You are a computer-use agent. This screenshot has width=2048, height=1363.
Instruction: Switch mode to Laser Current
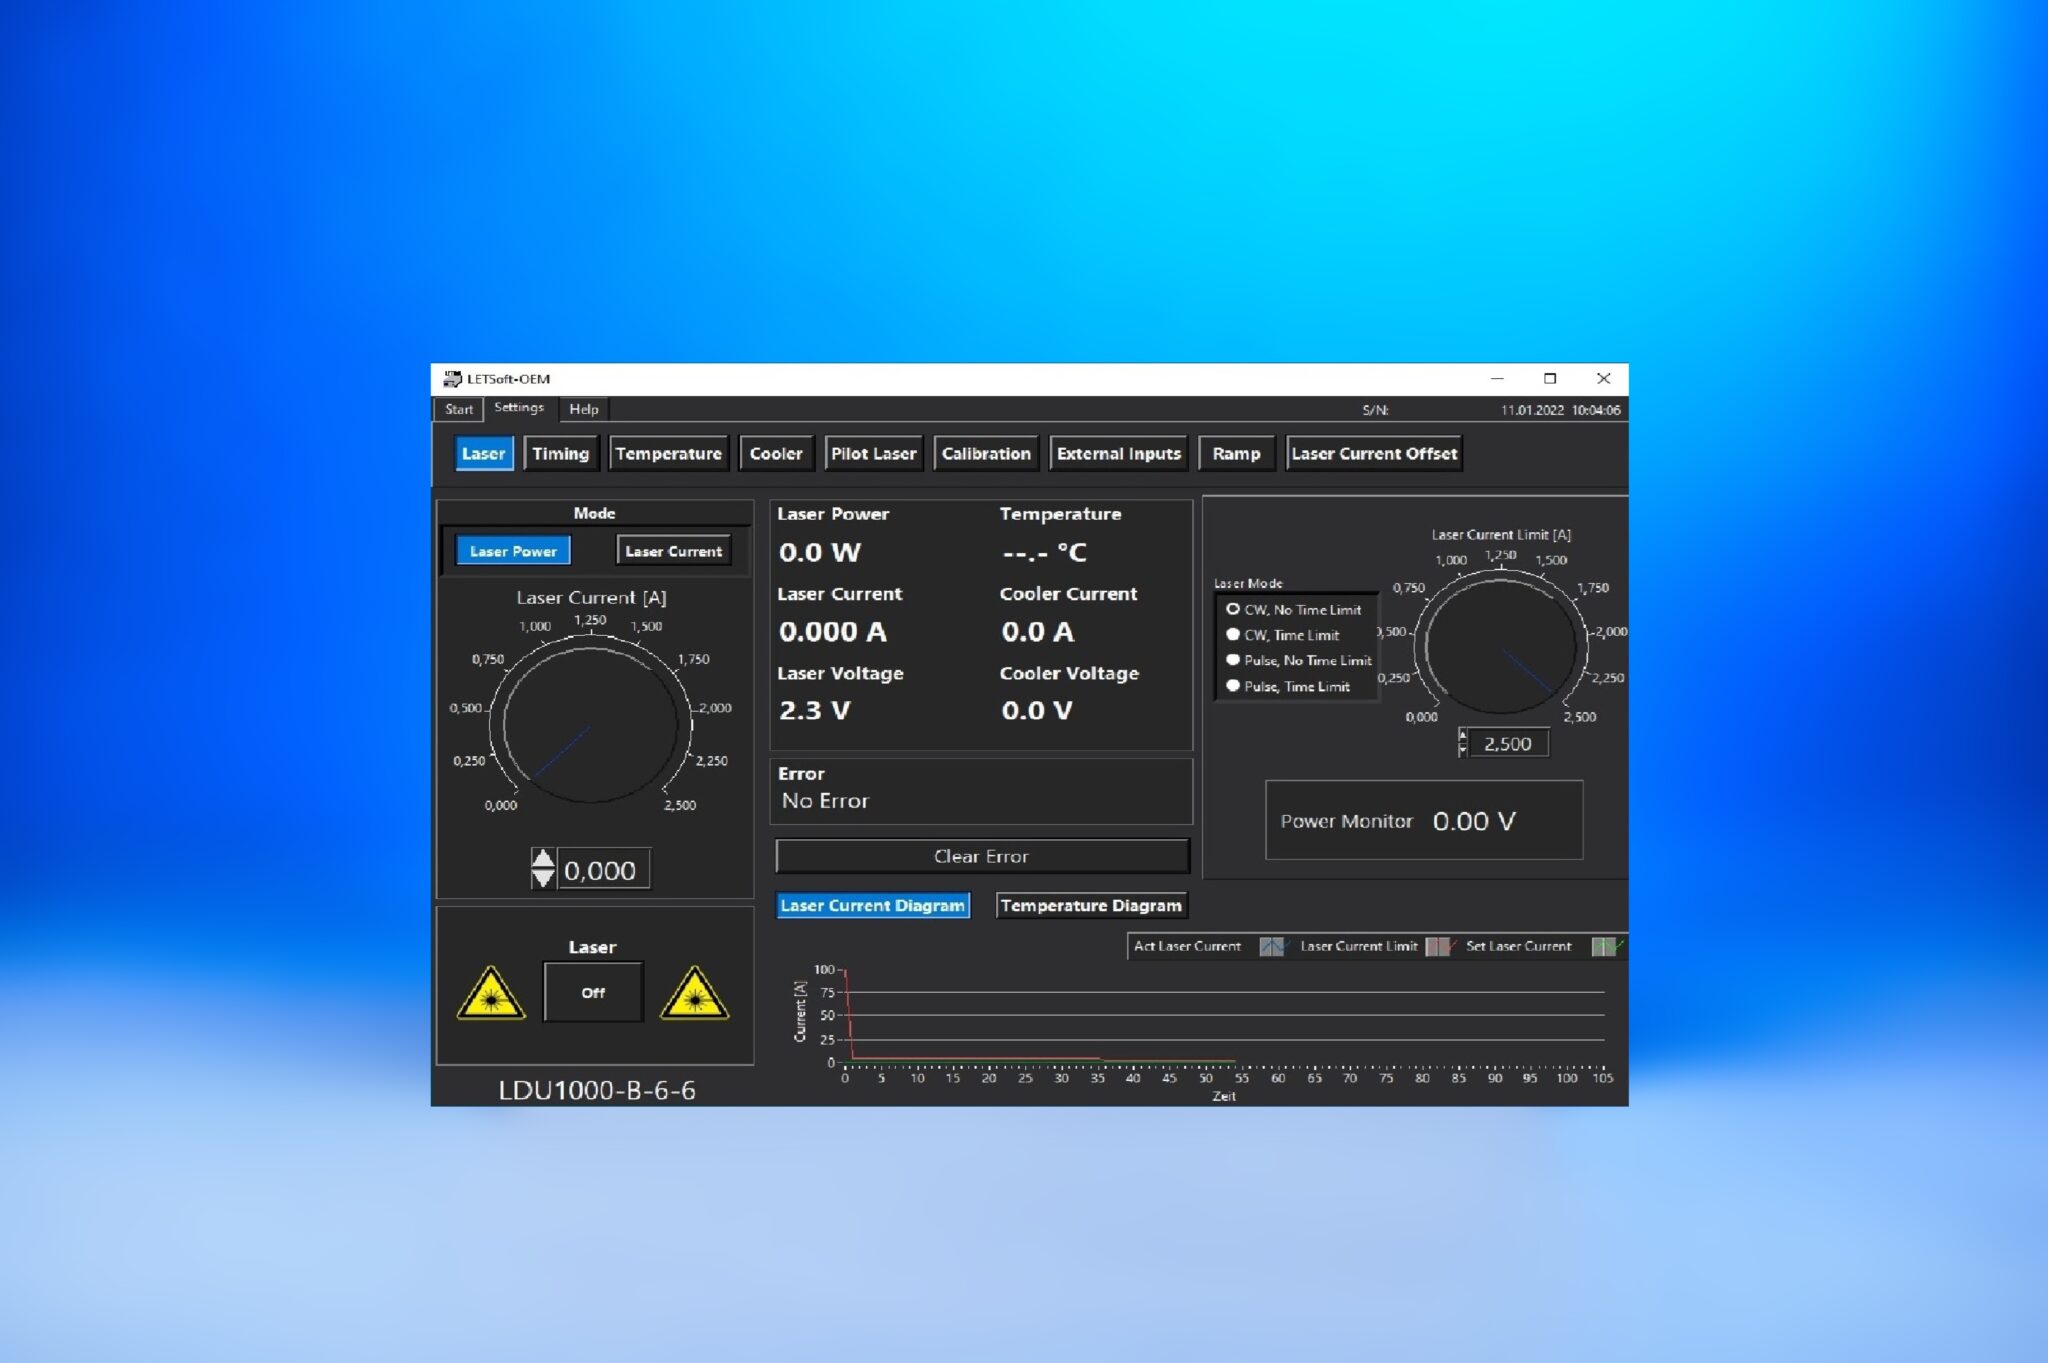(673, 551)
